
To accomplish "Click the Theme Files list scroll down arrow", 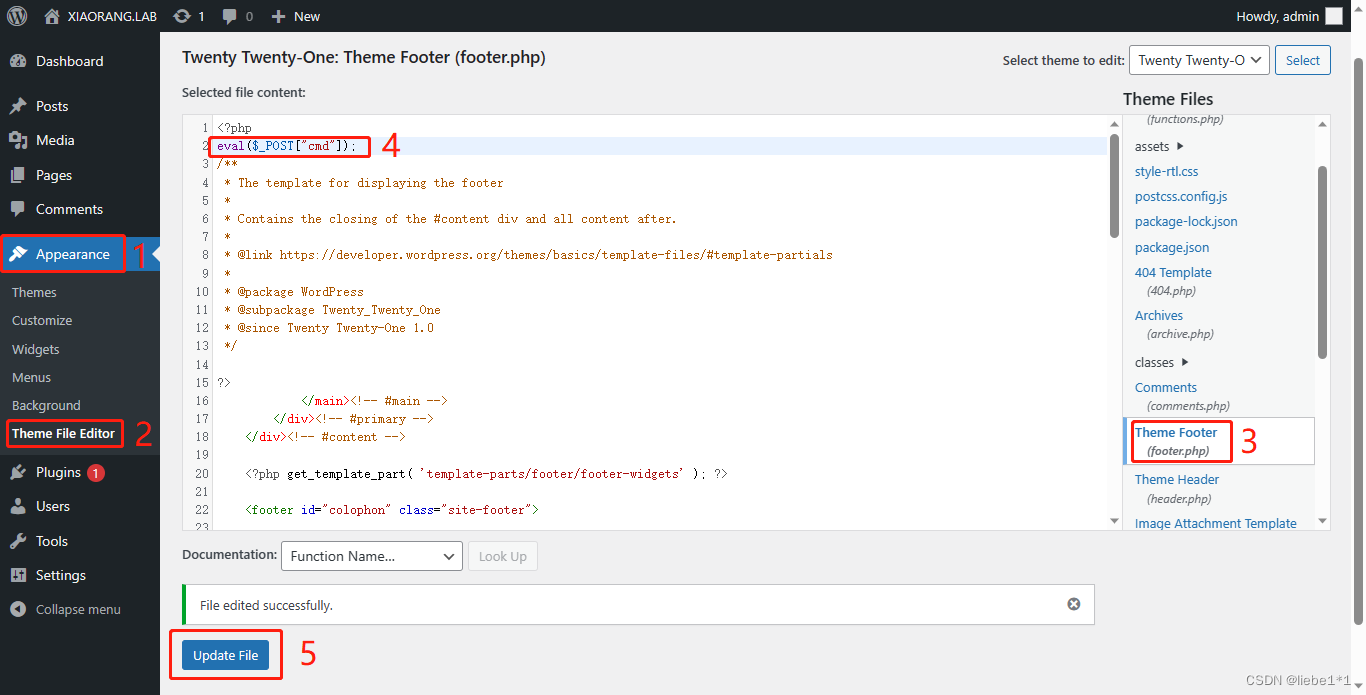I will pos(1322,521).
